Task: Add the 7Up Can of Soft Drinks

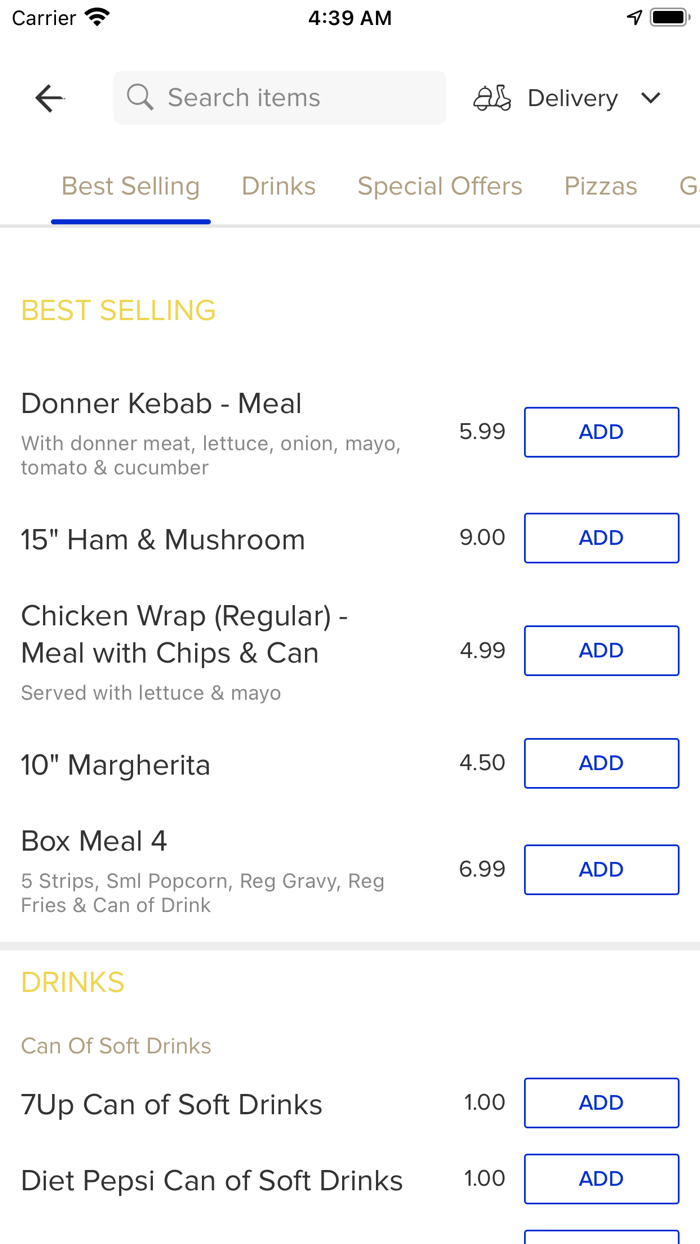Action: click(x=601, y=1102)
